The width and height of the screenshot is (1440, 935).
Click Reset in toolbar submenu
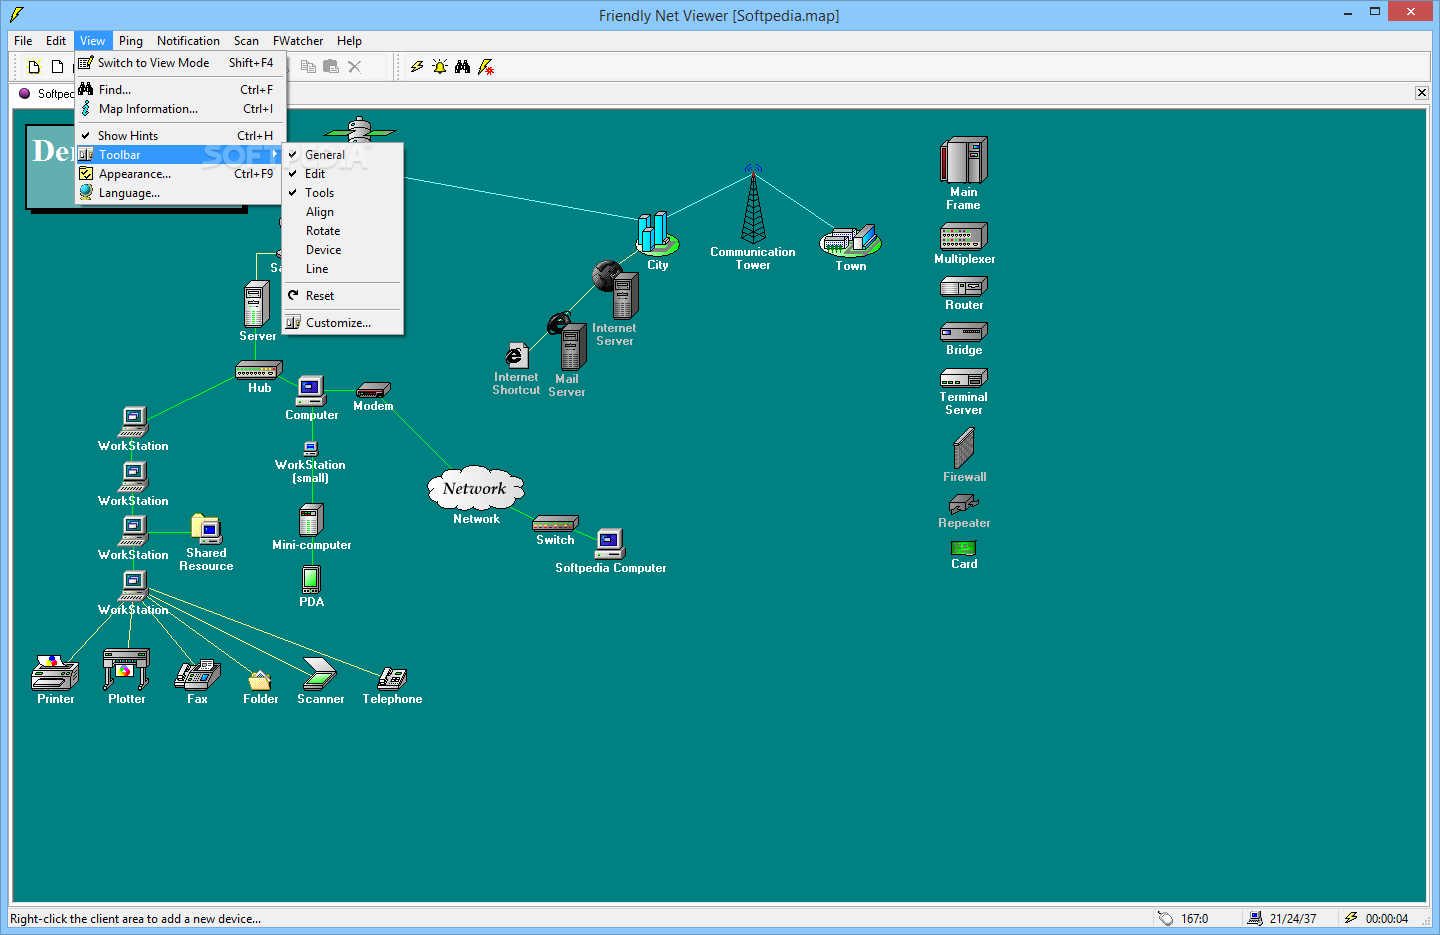343,296
